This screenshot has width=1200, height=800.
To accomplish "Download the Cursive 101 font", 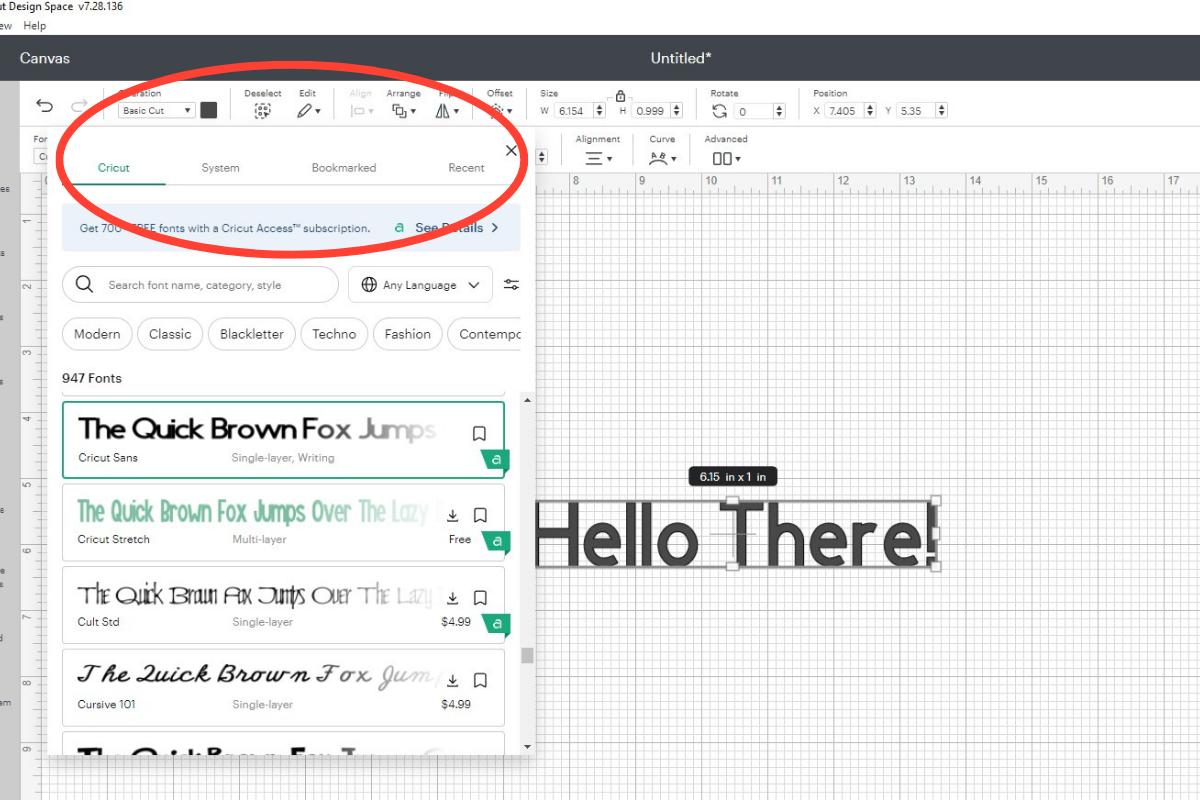I will pyautogui.click(x=452, y=680).
